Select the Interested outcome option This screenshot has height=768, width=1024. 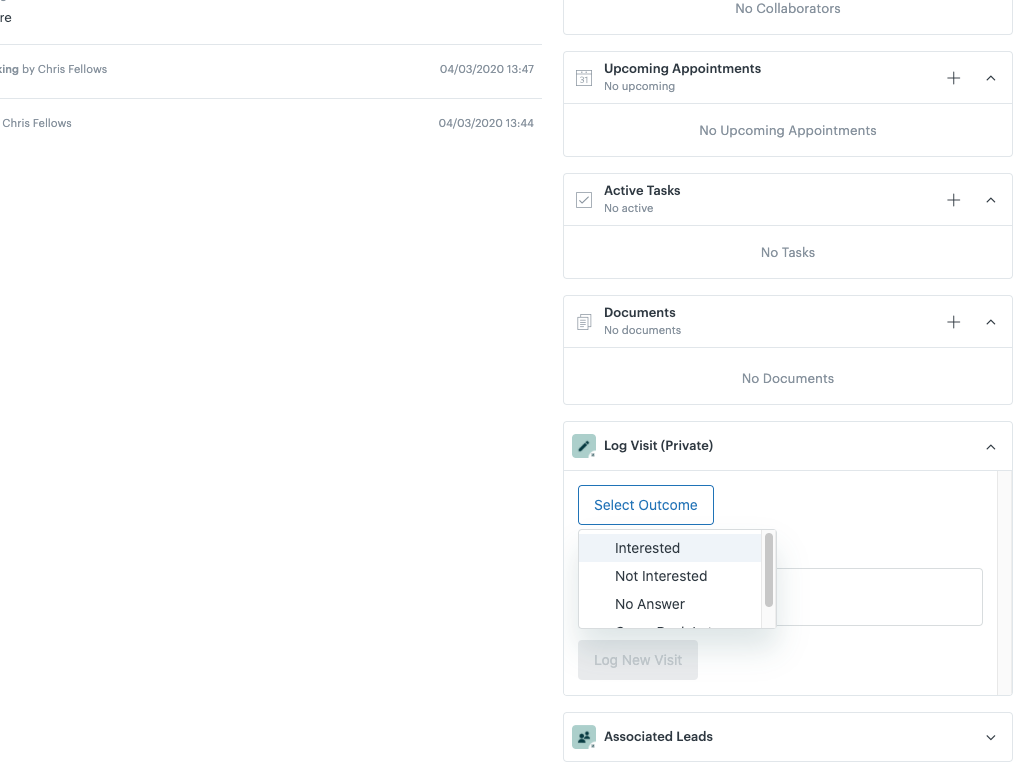pos(647,548)
